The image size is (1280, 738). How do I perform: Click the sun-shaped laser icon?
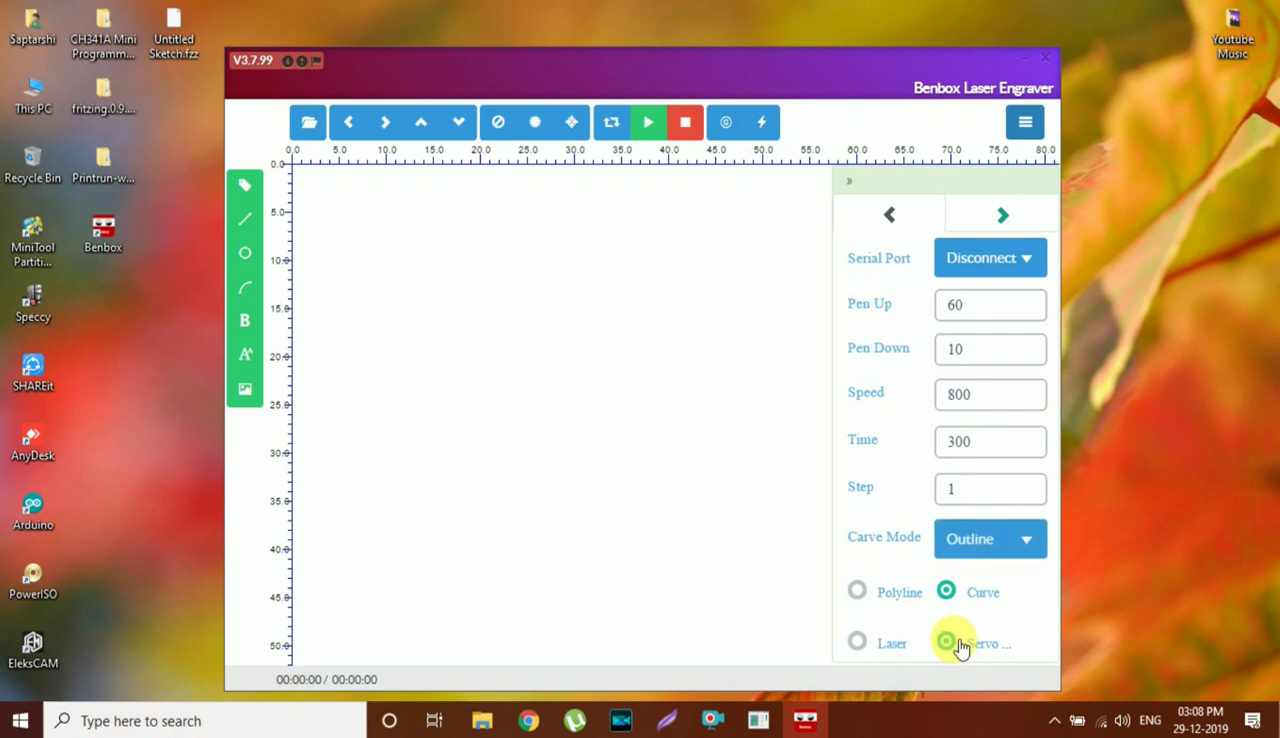[535, 122]
